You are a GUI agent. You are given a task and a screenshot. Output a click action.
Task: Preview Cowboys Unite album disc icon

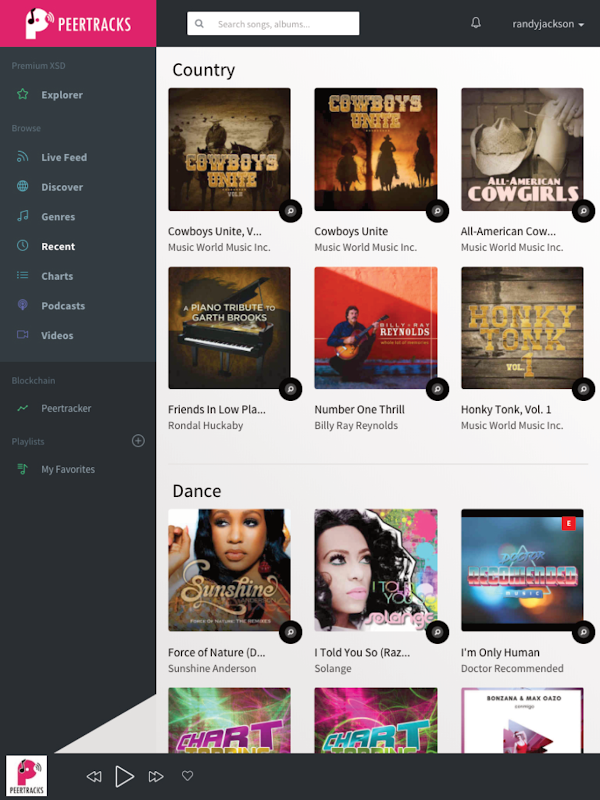(x=437, y=211)
